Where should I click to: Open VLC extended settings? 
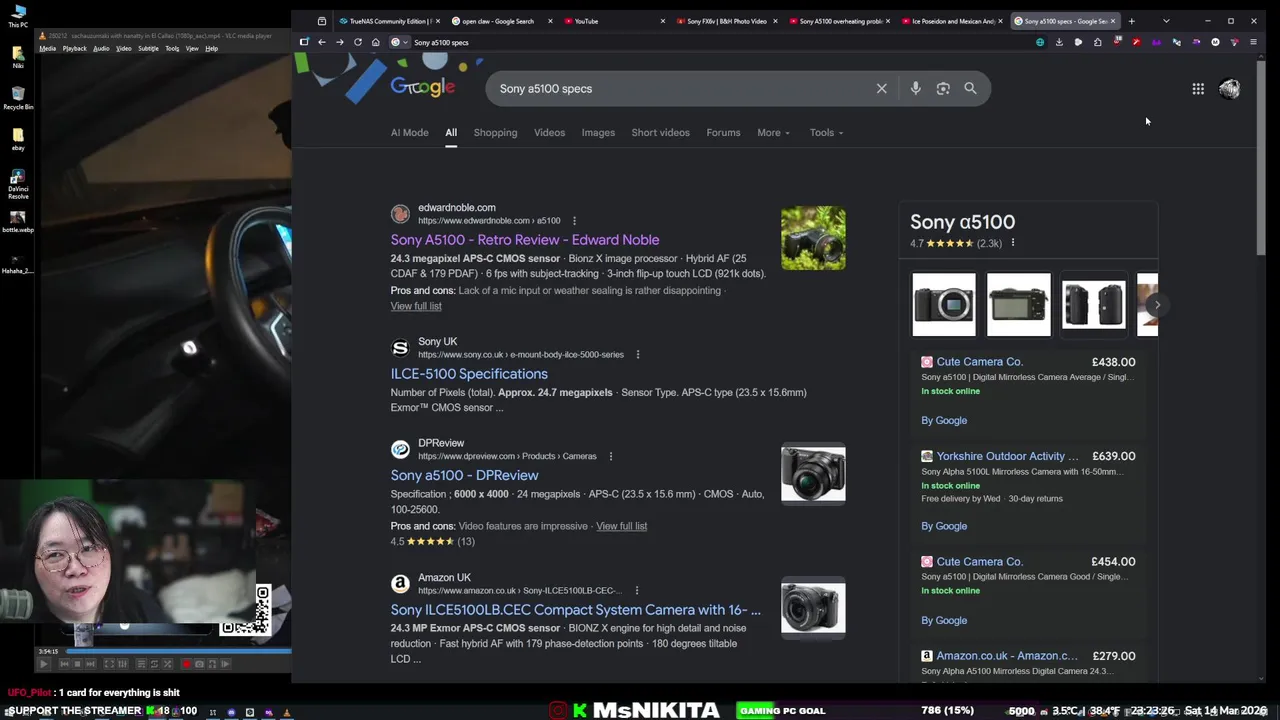pyautogui.click(x=123, y=664)
